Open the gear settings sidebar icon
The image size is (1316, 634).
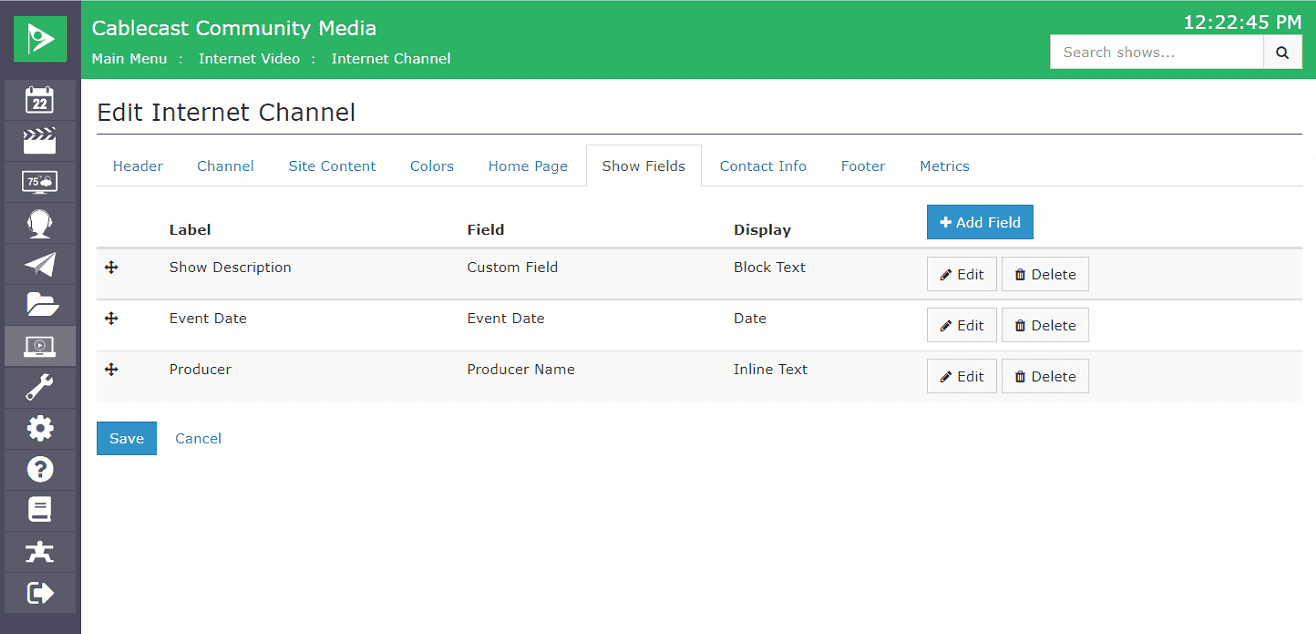point(40,428)
